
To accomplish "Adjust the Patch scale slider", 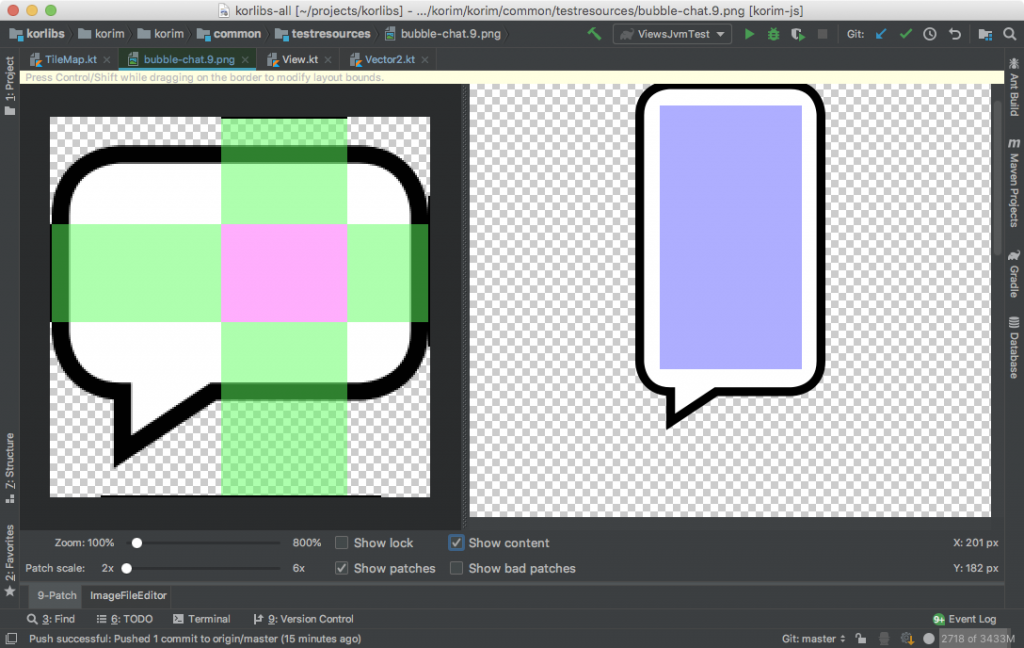I will tap(127, 566).
